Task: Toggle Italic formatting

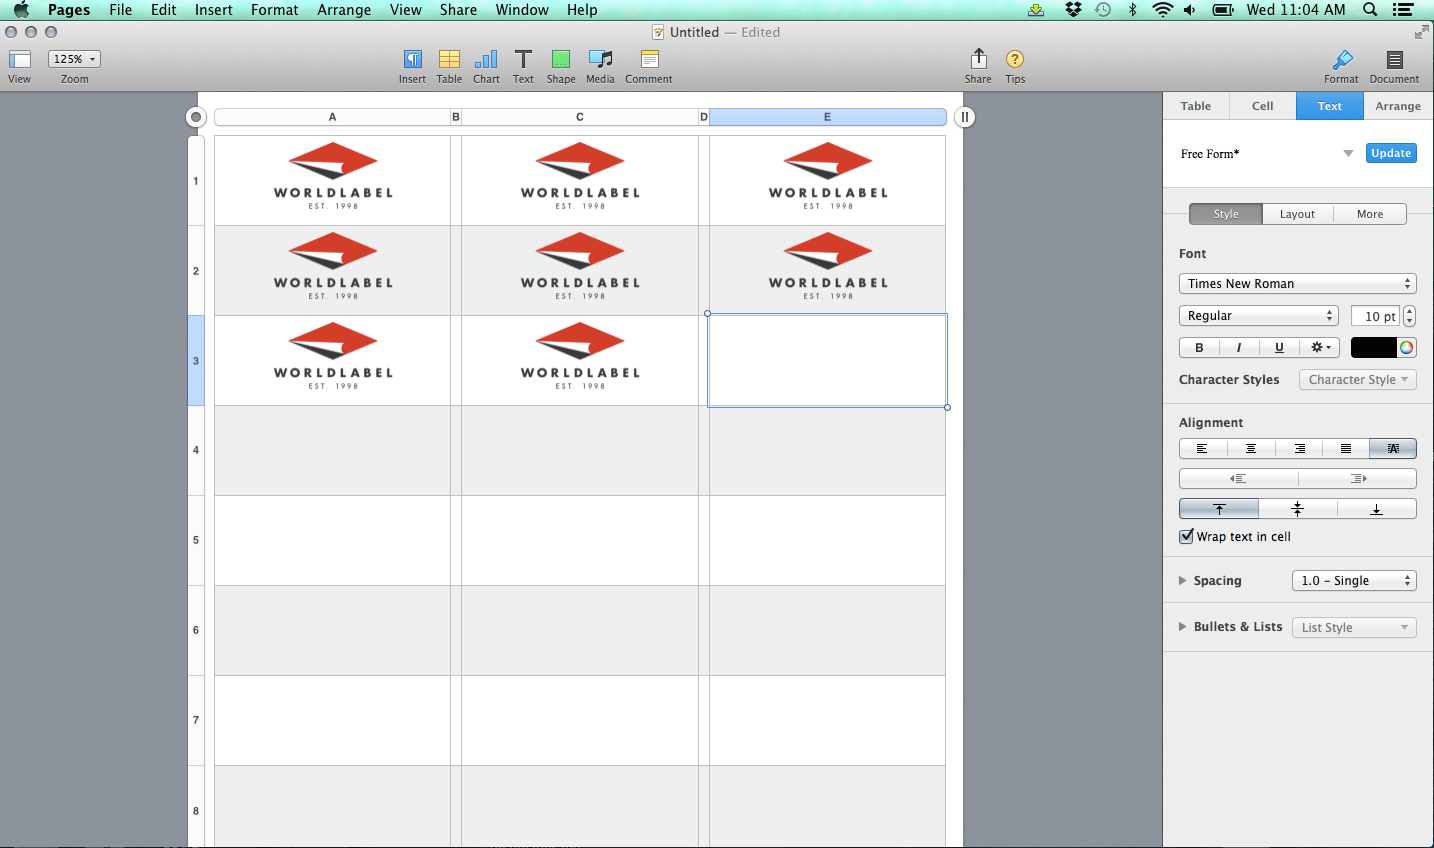Action: click(1239, 347)
